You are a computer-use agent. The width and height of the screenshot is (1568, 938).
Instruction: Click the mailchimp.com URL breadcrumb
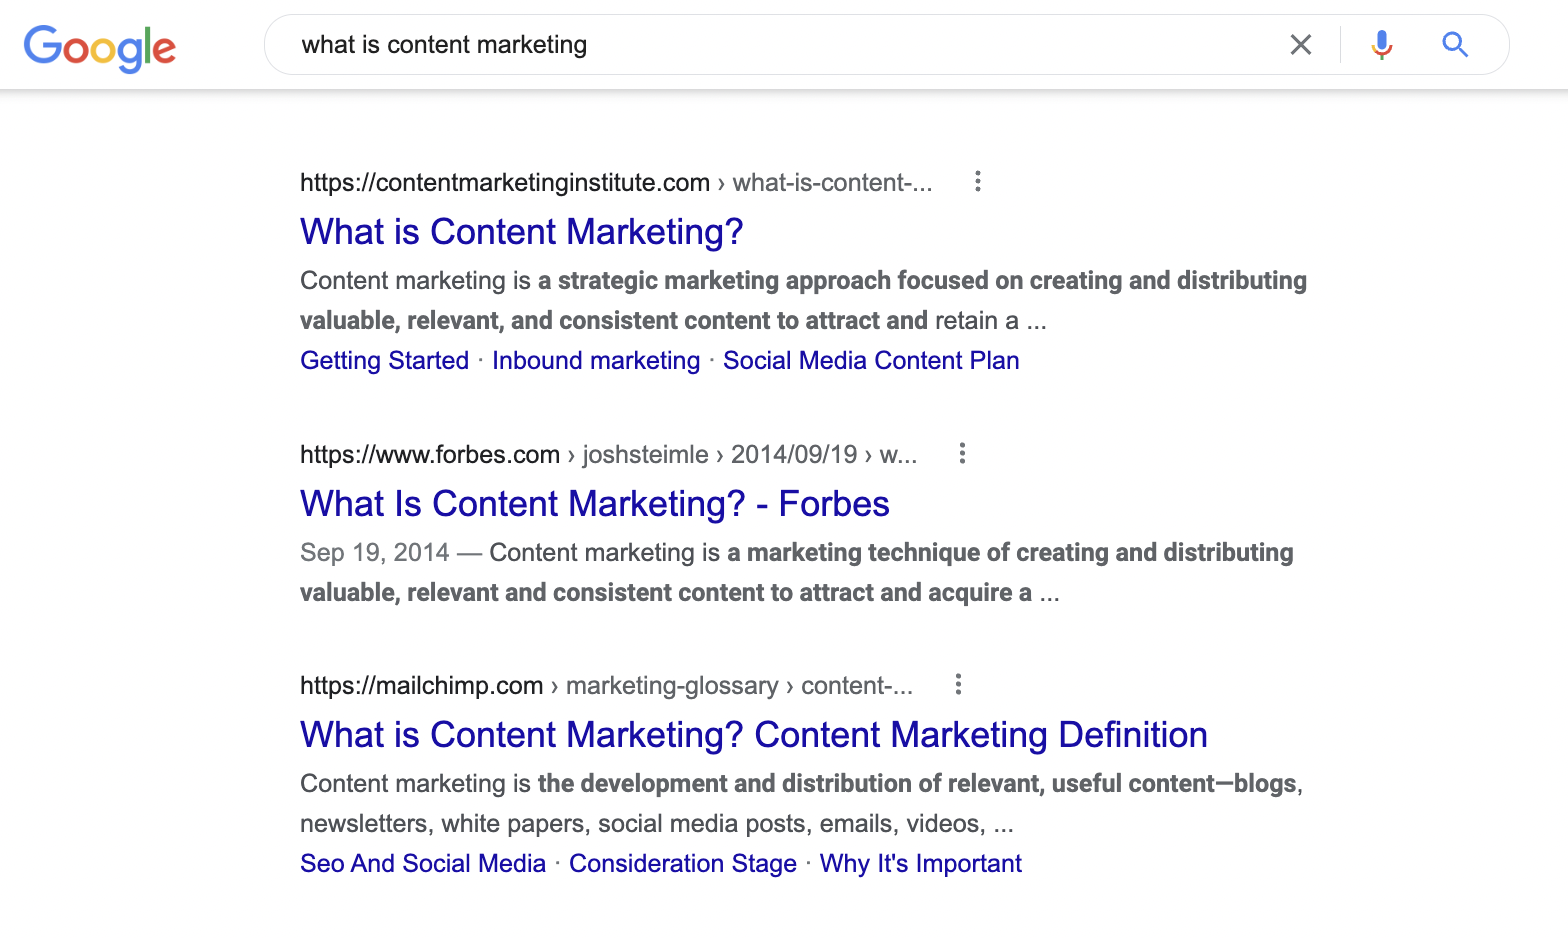[421, 686]
